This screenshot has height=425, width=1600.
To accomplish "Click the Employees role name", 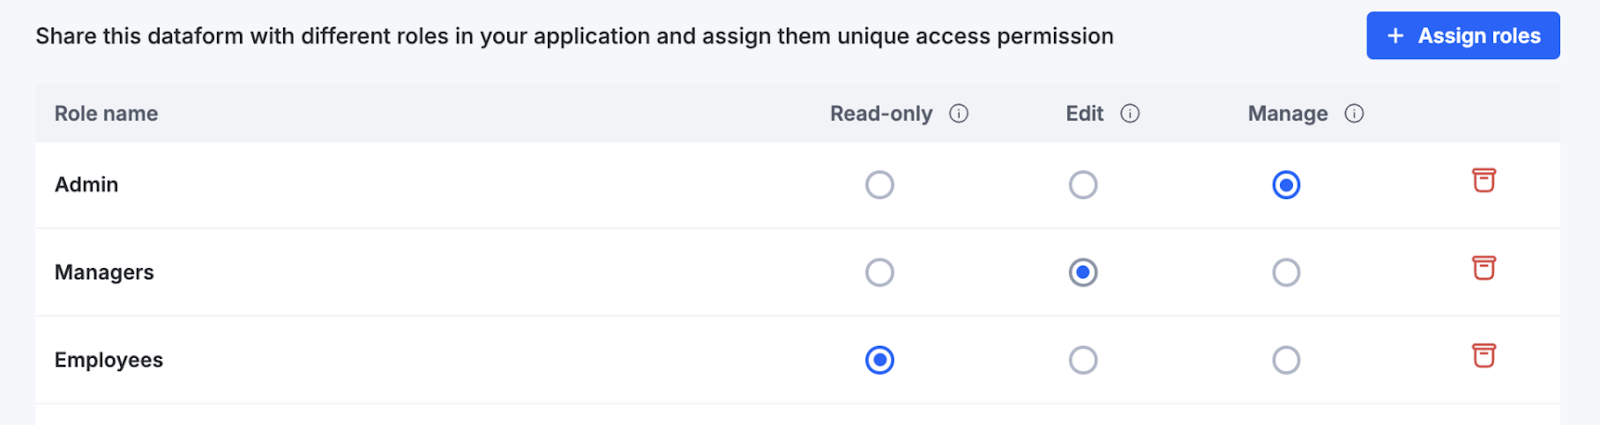I will [x=108, y=360].
